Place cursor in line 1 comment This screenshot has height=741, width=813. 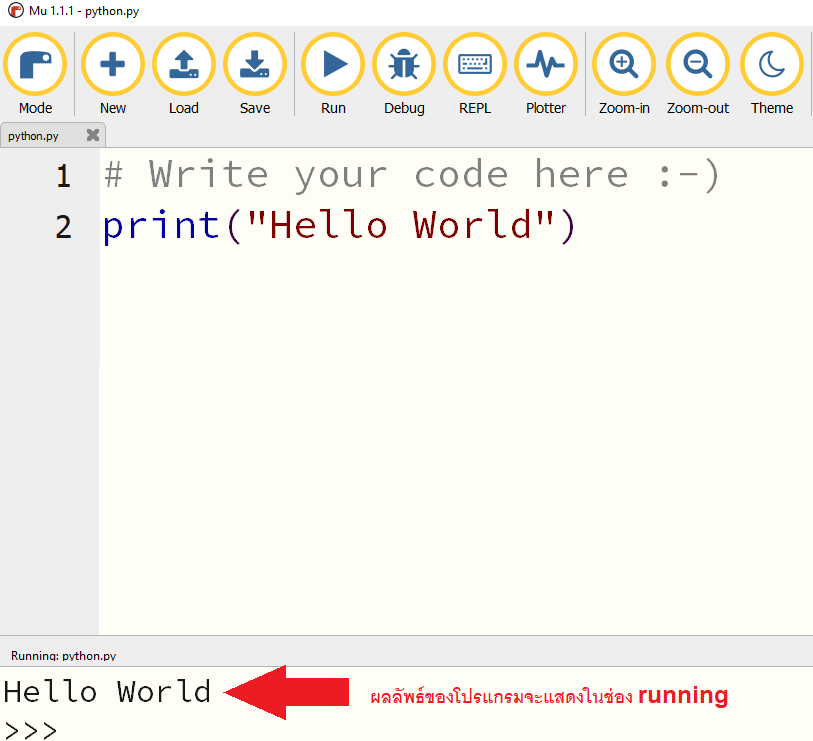411,175
